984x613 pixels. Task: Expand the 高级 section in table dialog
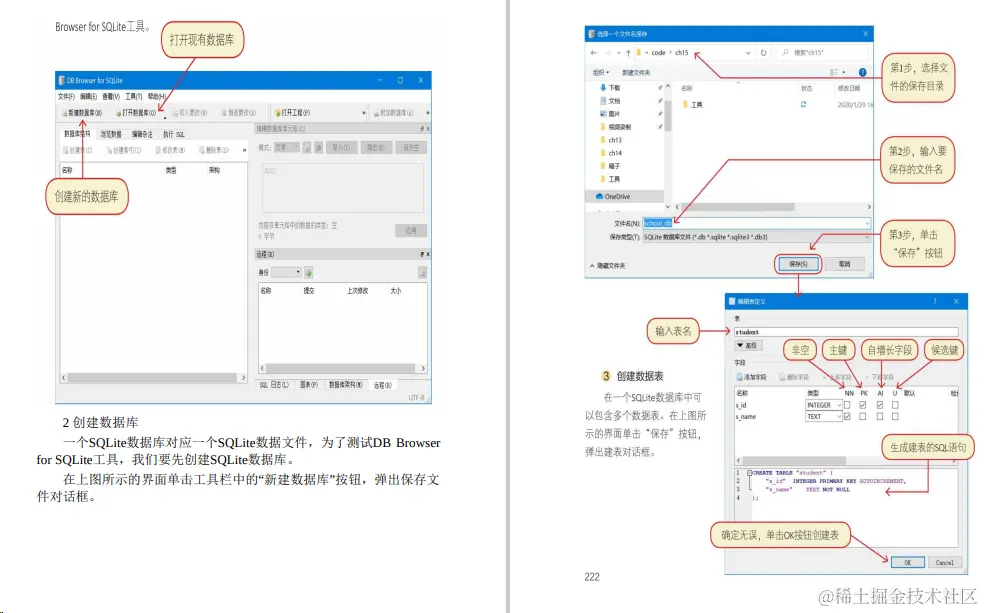click(747, 346)
